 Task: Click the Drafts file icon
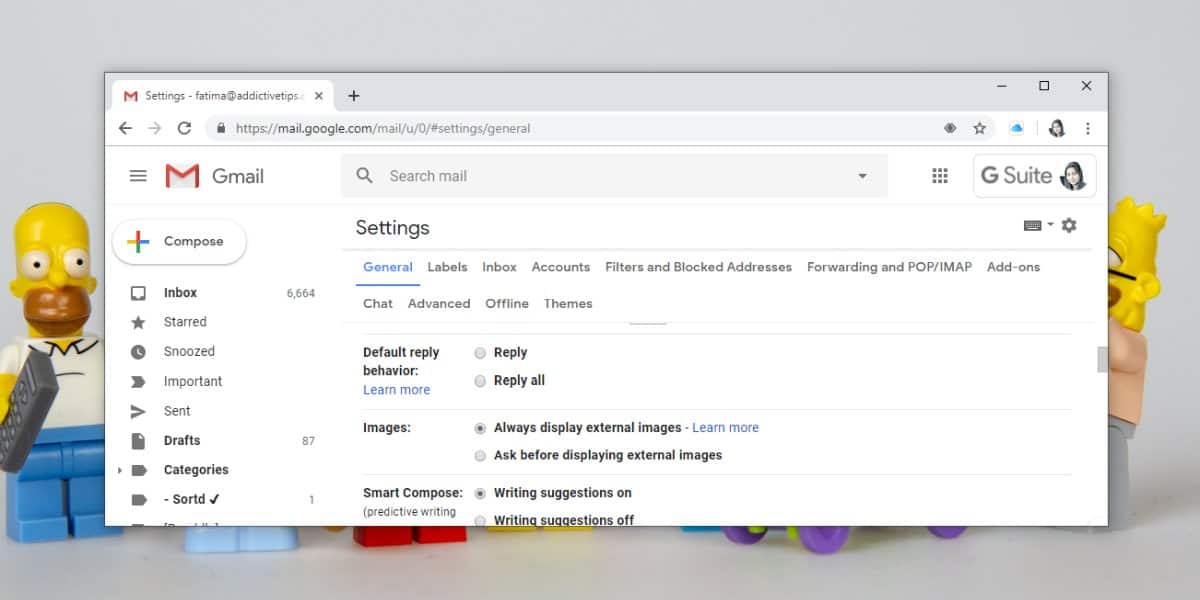coord(139,440)
